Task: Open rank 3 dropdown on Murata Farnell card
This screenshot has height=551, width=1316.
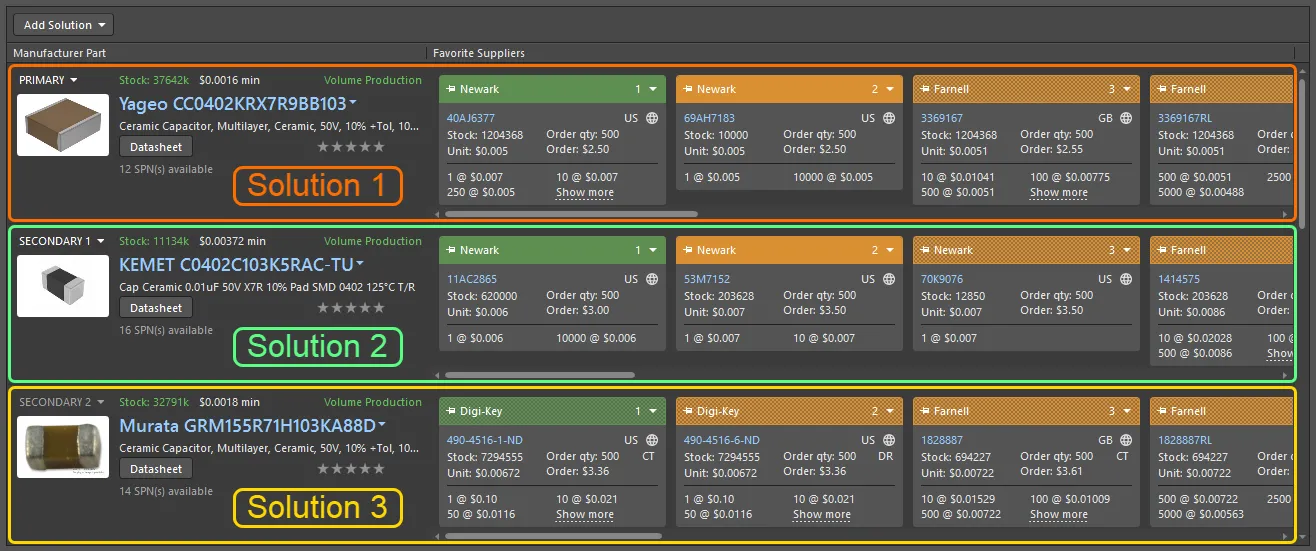Action: coord(1127,411)
